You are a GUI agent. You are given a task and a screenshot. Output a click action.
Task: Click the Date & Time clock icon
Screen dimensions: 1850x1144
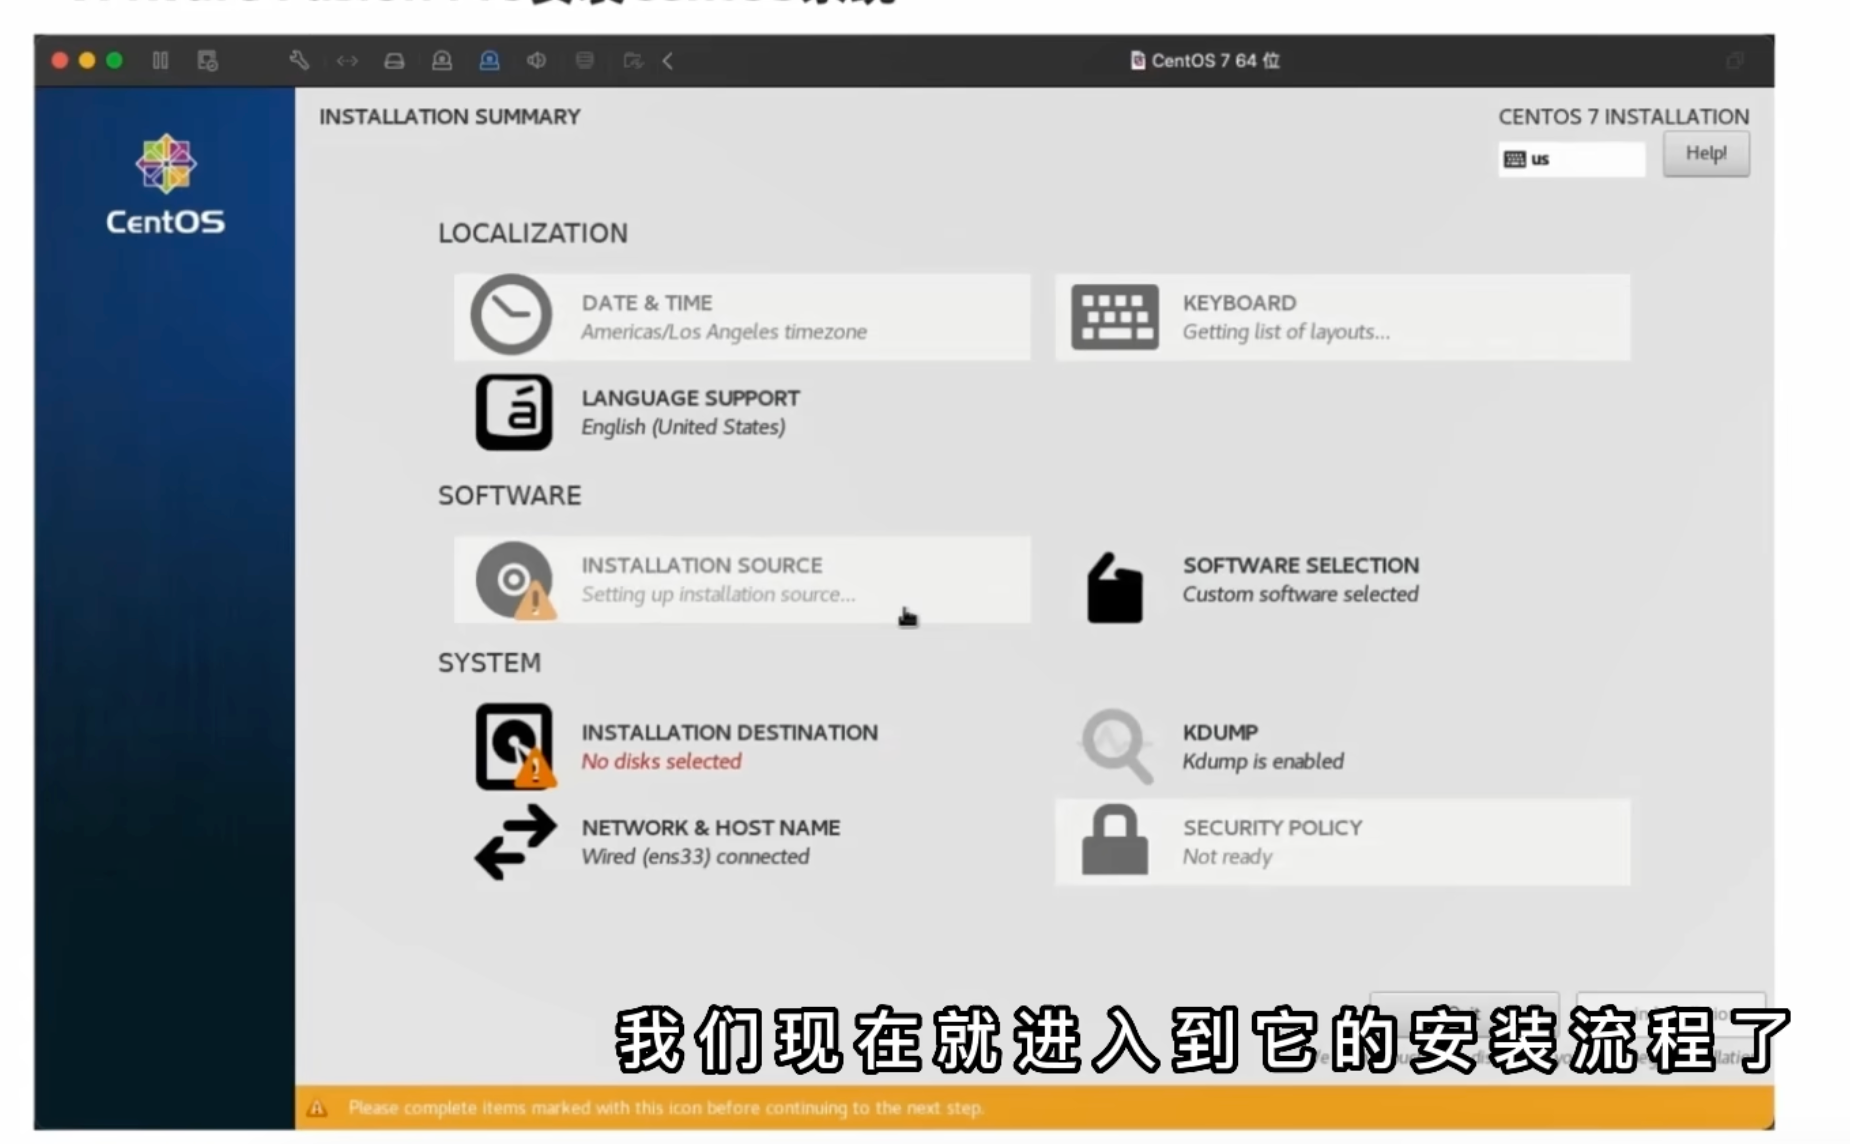coord(511,315)
